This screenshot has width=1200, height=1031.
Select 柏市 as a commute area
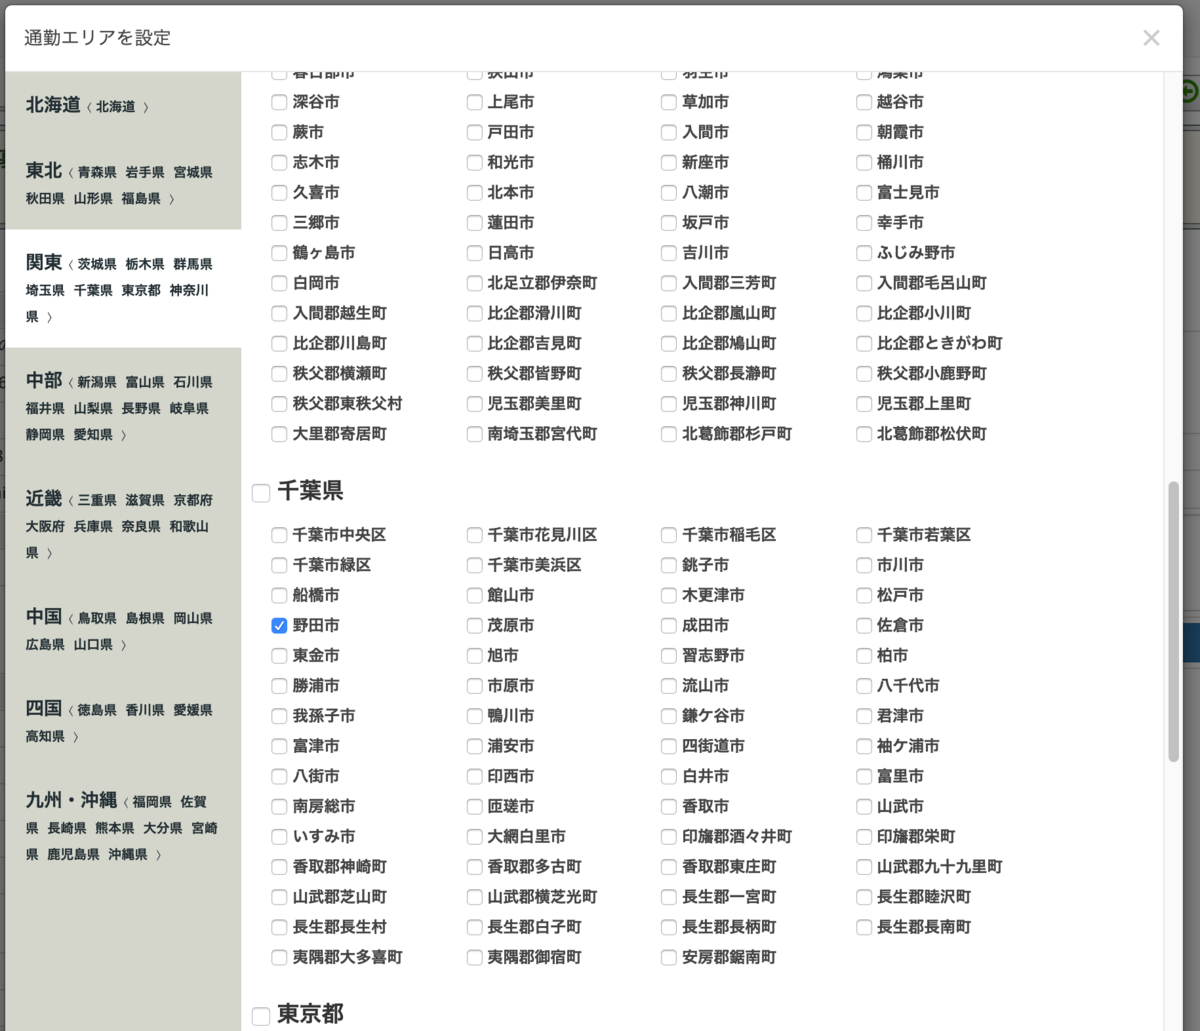(862, 655)
